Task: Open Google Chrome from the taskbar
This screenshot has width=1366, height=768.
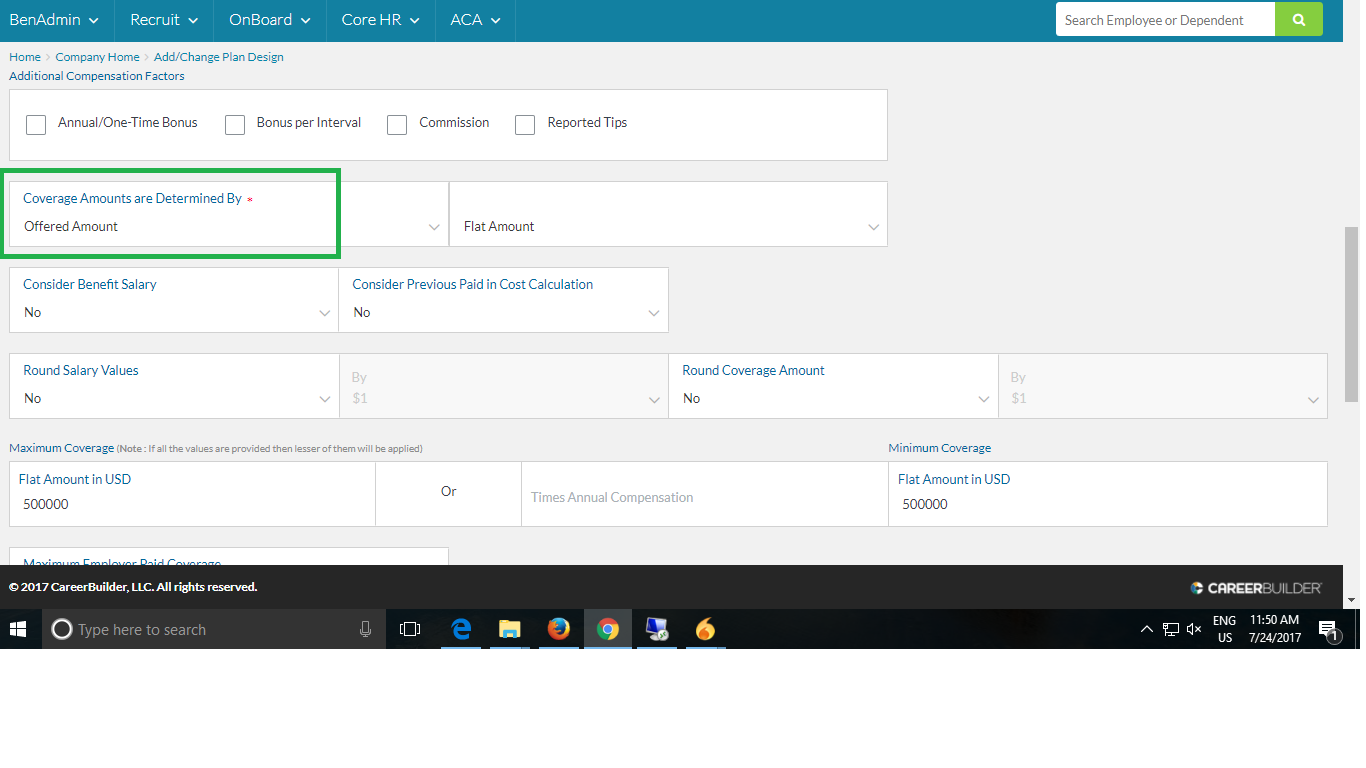Action: click(x=608, y=629)
